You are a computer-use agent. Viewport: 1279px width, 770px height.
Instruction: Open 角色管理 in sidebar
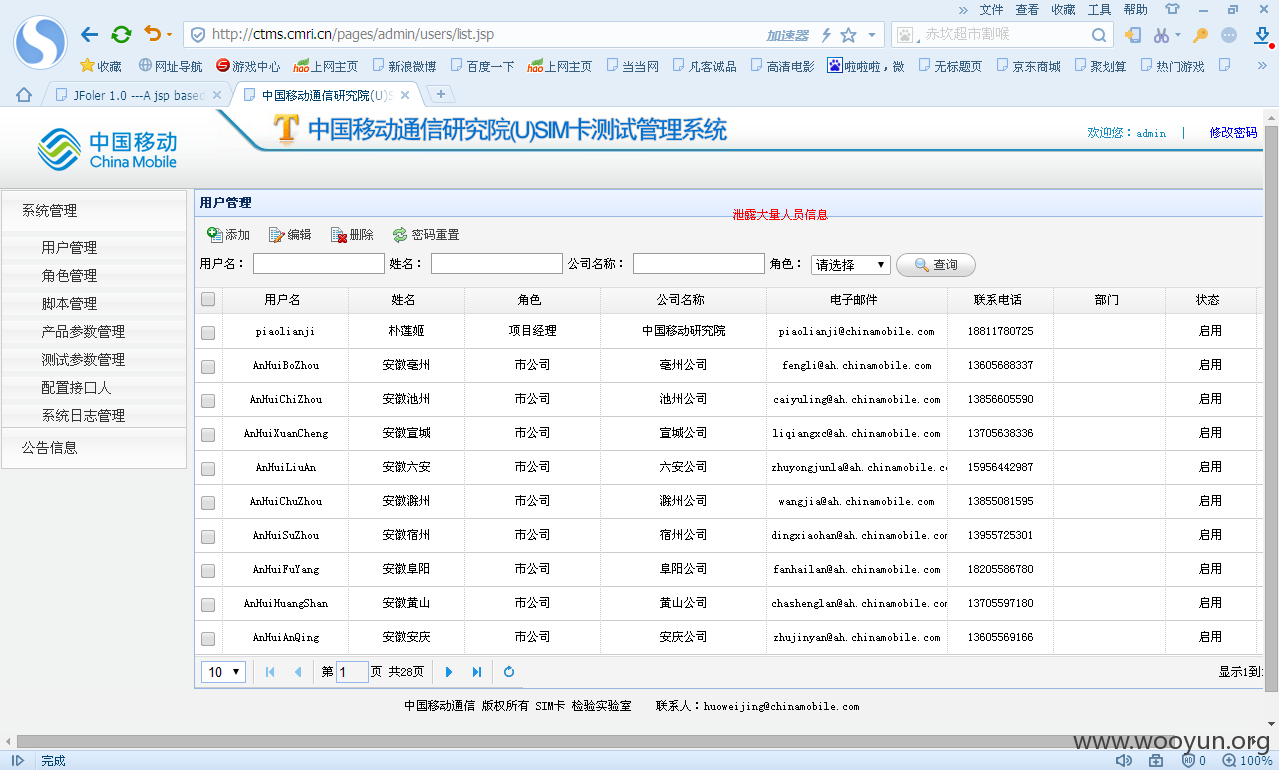tap(69, 276)
